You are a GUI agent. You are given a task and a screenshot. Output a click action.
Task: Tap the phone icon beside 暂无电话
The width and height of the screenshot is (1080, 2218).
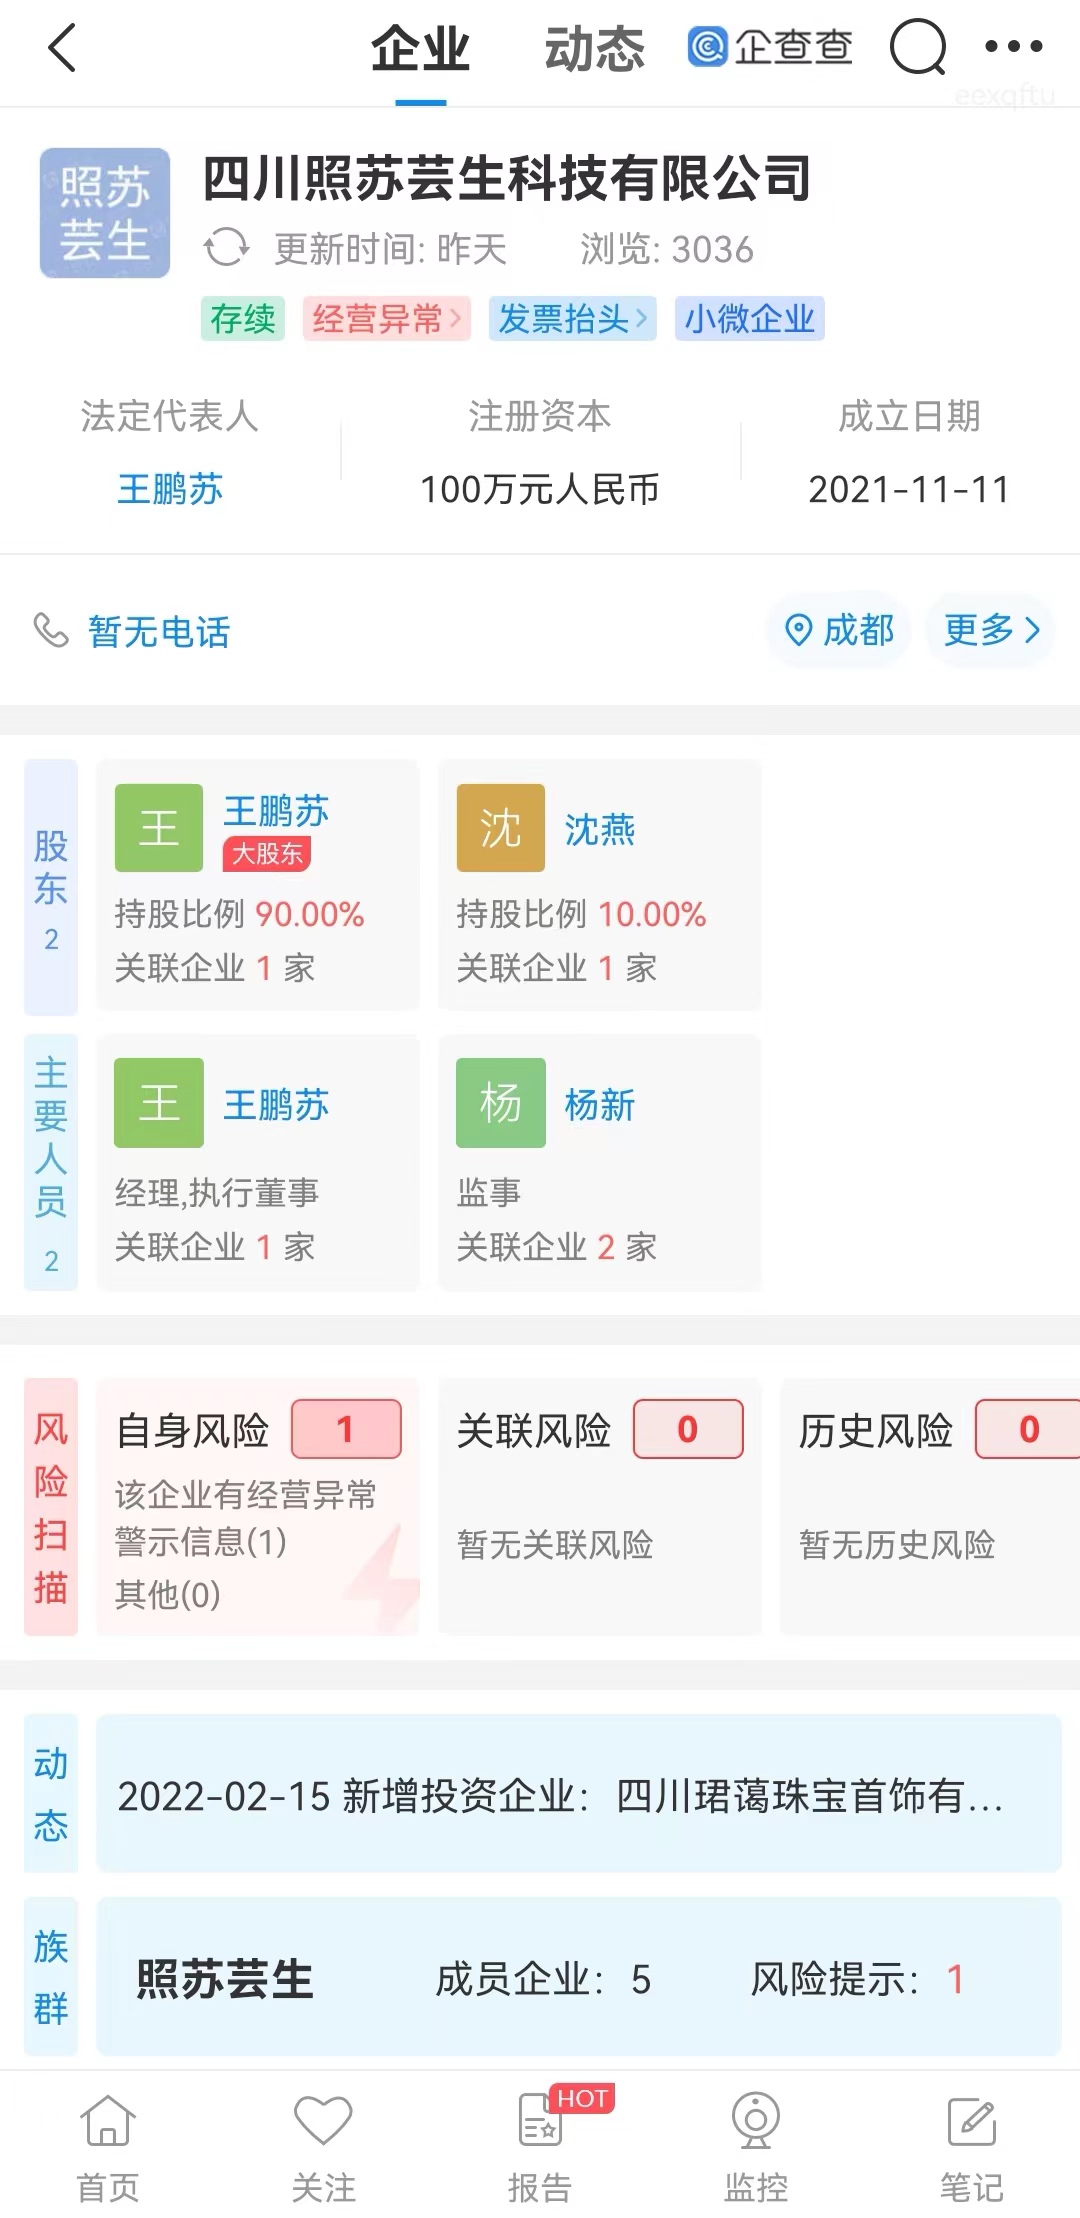(x=50, y=630)
